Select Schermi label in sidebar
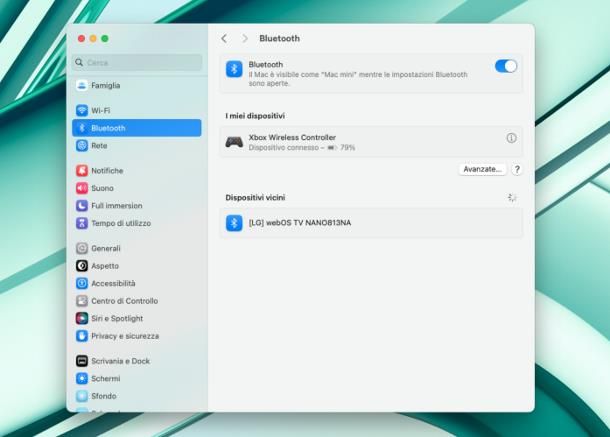This screenshot has width=610, height=437. tap(105, 379)
